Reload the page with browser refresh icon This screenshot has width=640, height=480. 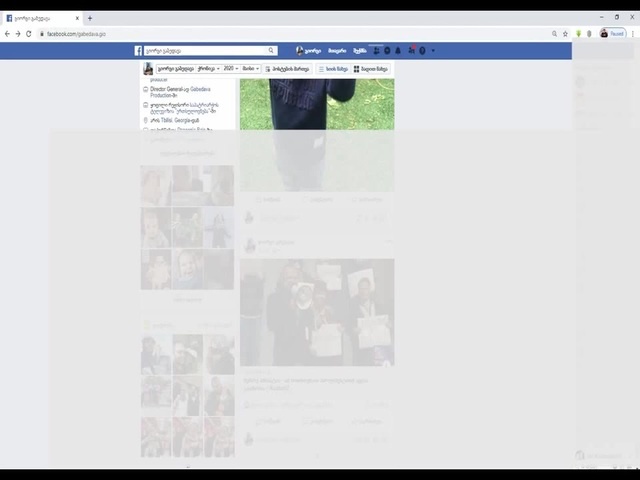[x=28, y=33]
